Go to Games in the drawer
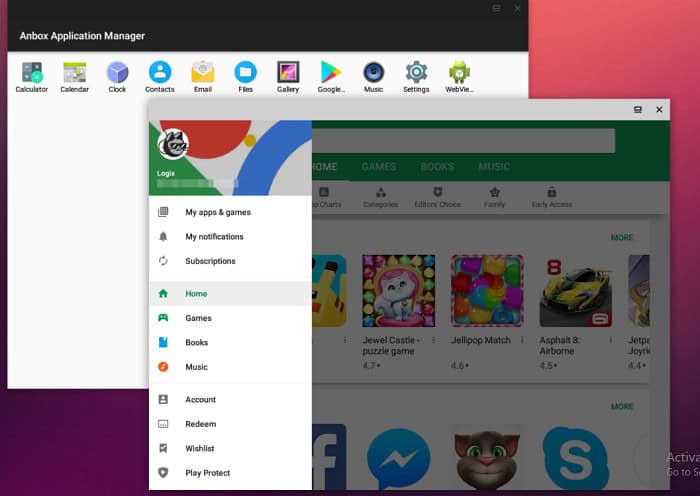This screenshot has height=496, width=700. point(230,318)
